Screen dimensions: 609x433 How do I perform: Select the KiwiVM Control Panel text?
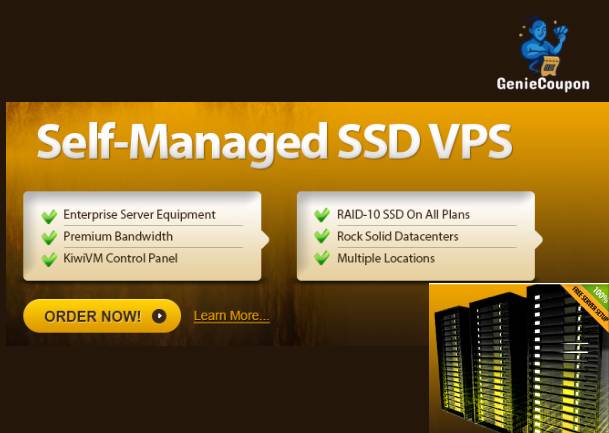coord(120,258)
